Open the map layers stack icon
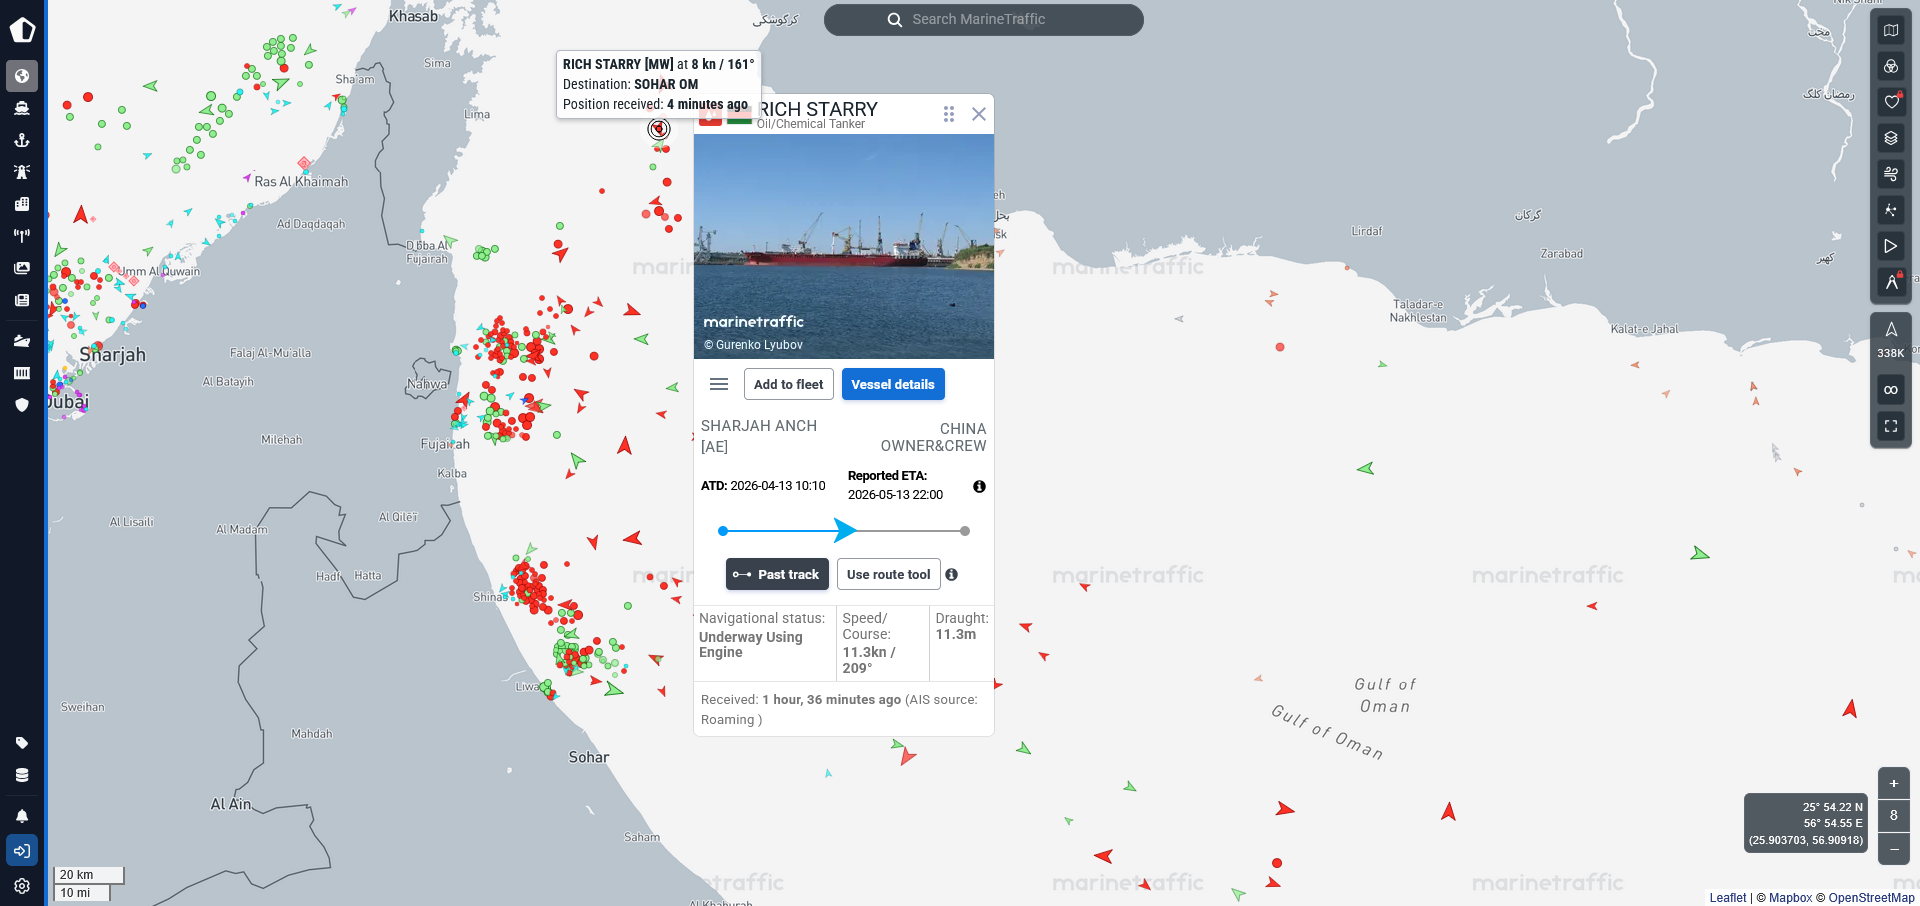 [1891, 138]
